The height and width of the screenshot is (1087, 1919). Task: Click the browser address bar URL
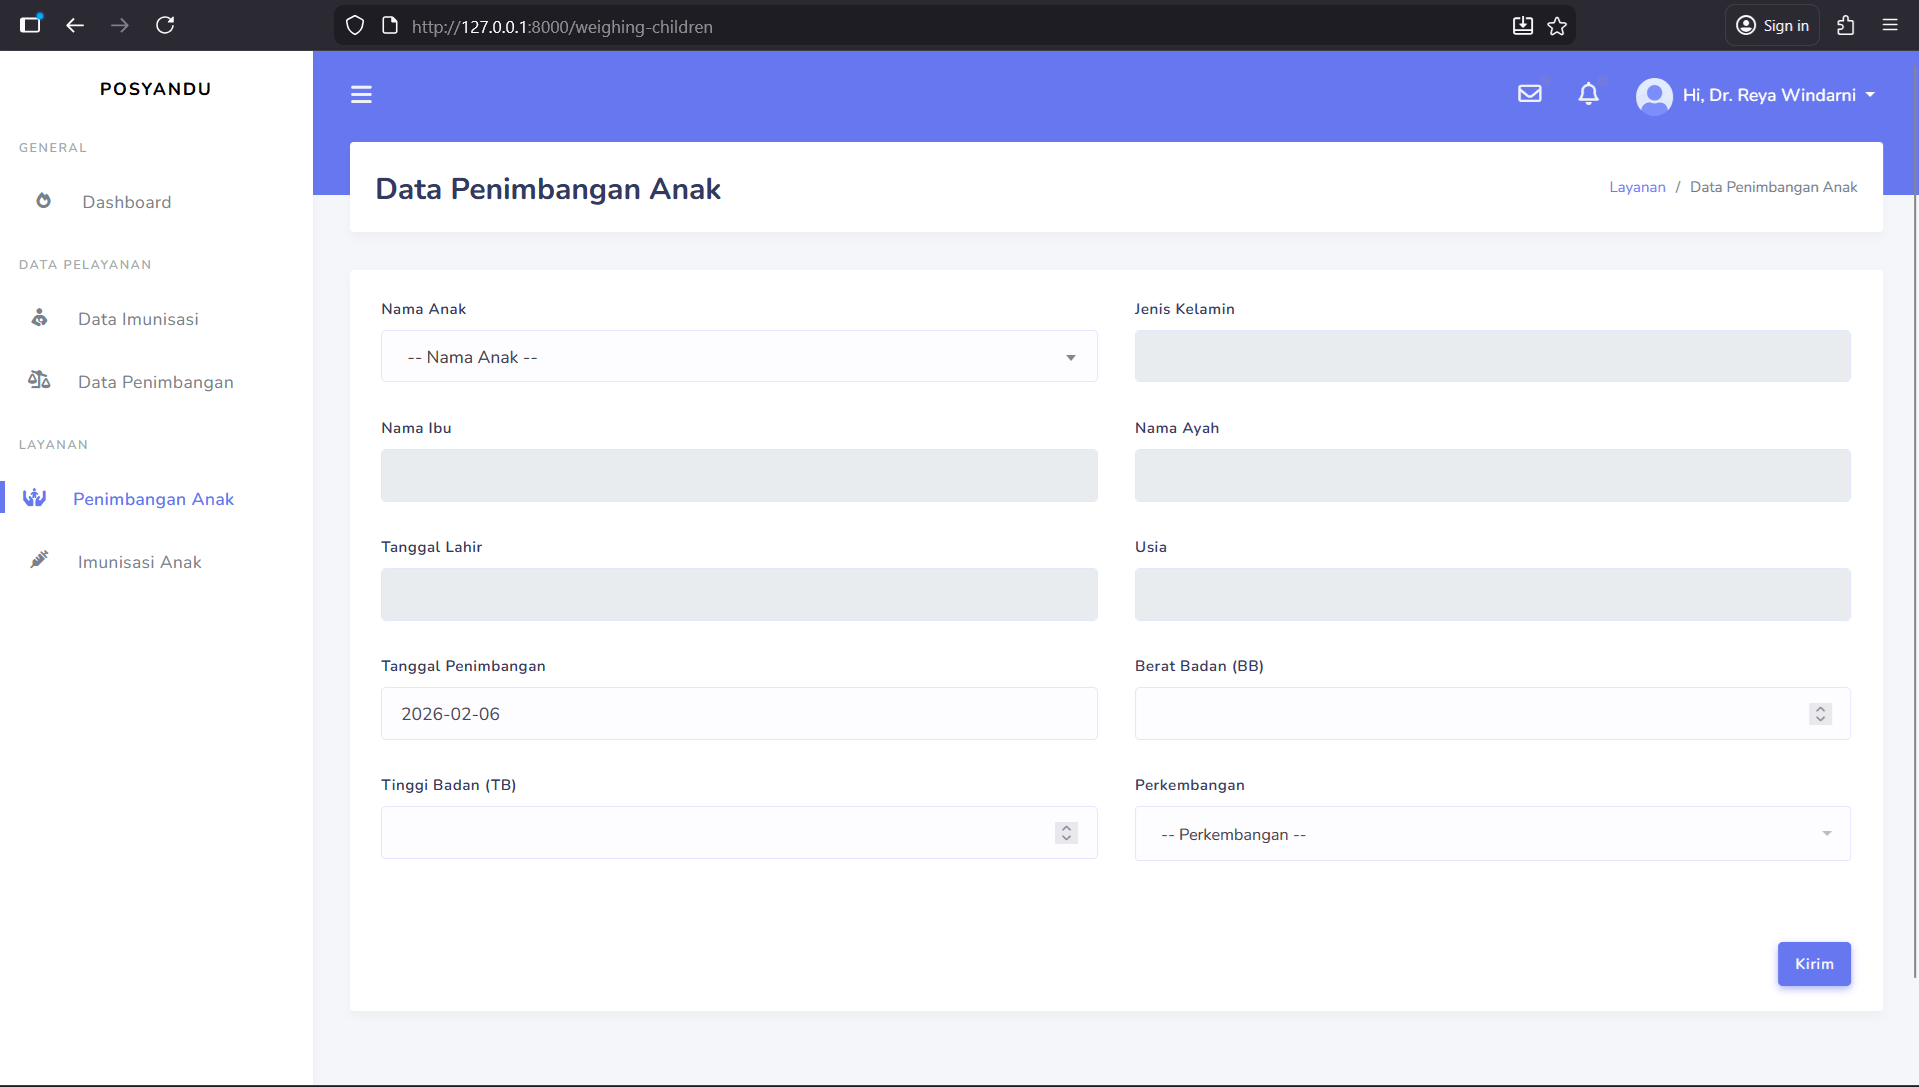coord(562,27)
